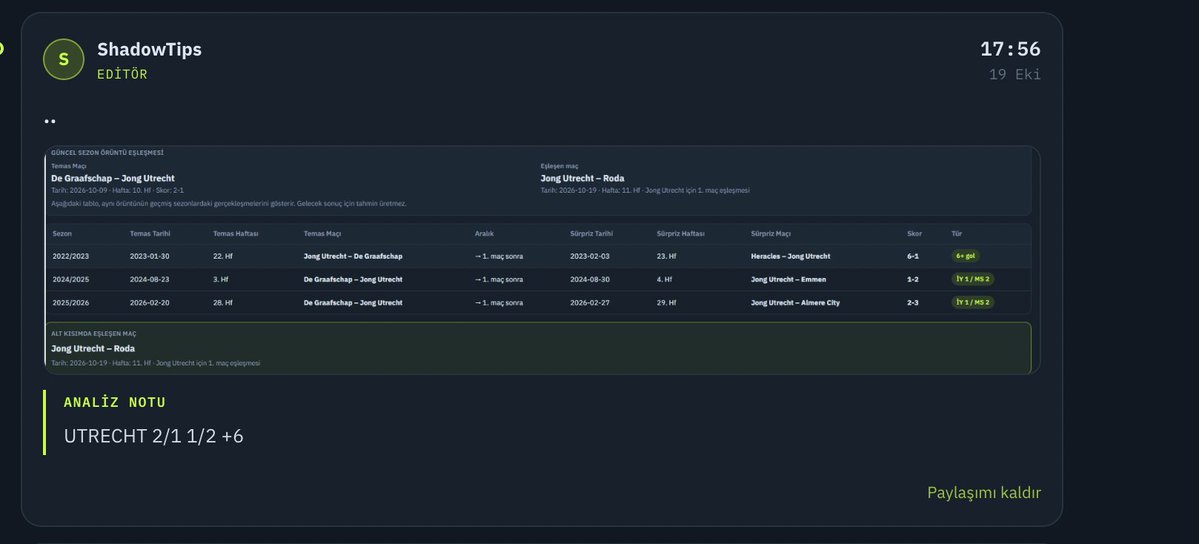Screen dimensions: 1199x544
Task: Click the ALT KISIMDA EŞLEŞEN MAÇ heading
Action: (x=93, y=334)
